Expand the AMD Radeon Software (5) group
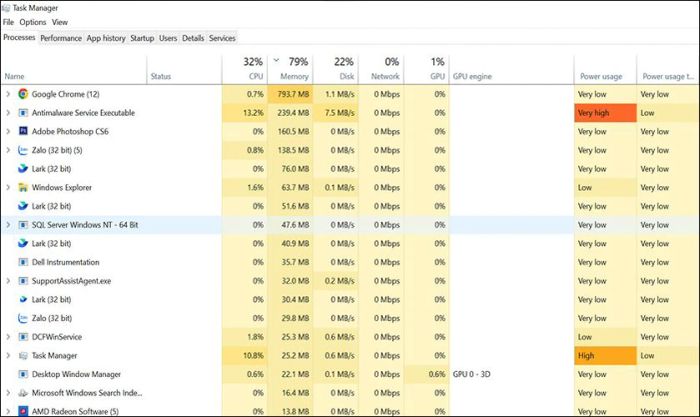Screen dimensions: 700x417 8,411
